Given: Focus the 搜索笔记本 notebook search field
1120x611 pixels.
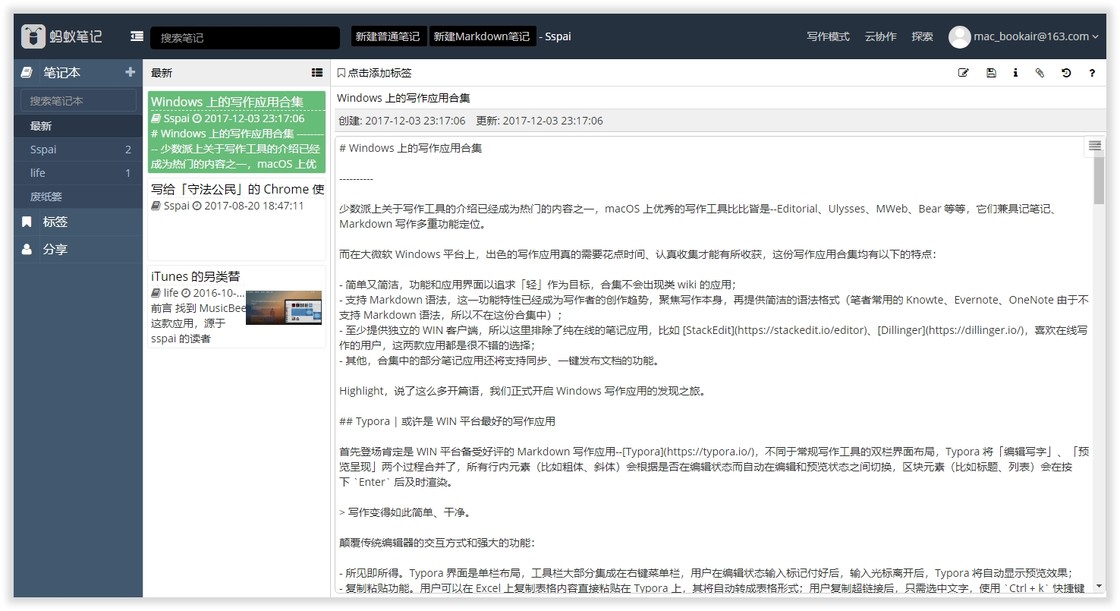Looking at the screenshot, I should coord(78,101).
